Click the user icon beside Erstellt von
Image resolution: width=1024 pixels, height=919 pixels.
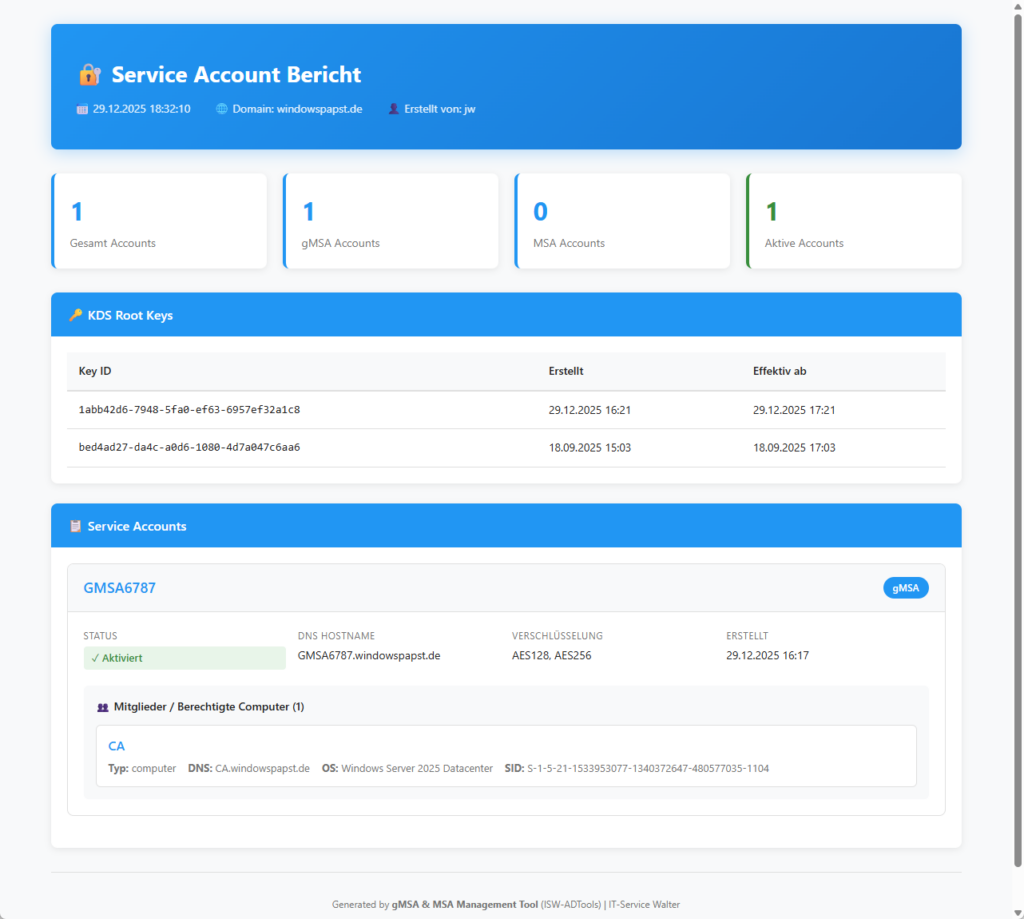(x=392, y=108)
